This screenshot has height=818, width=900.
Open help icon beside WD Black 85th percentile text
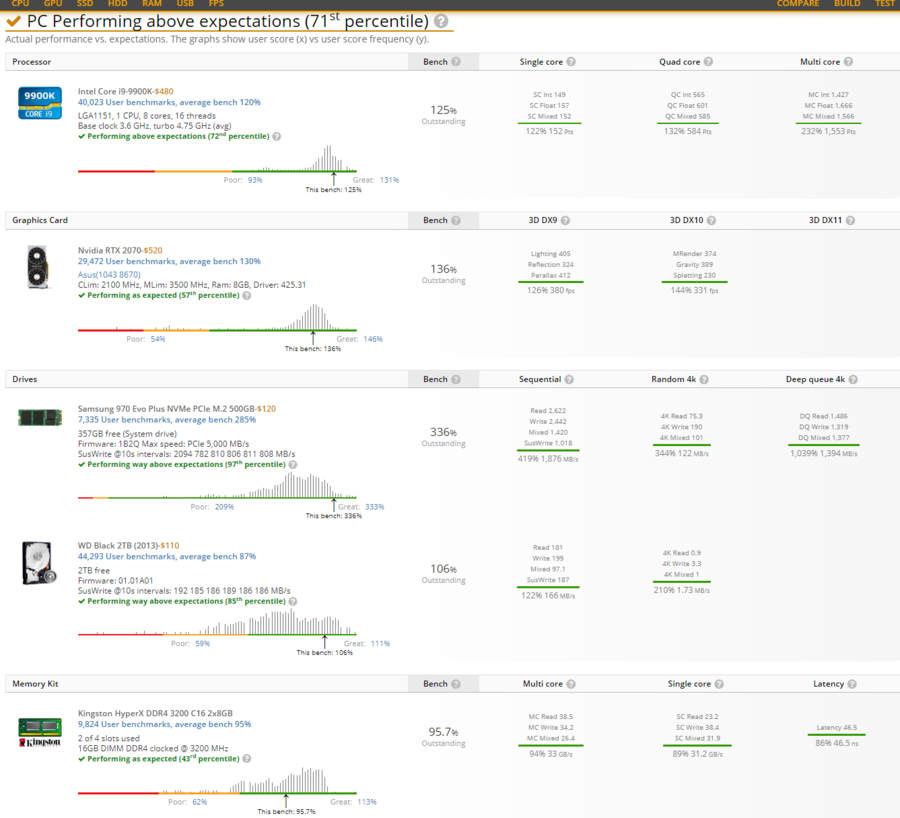tap(293, 602)
